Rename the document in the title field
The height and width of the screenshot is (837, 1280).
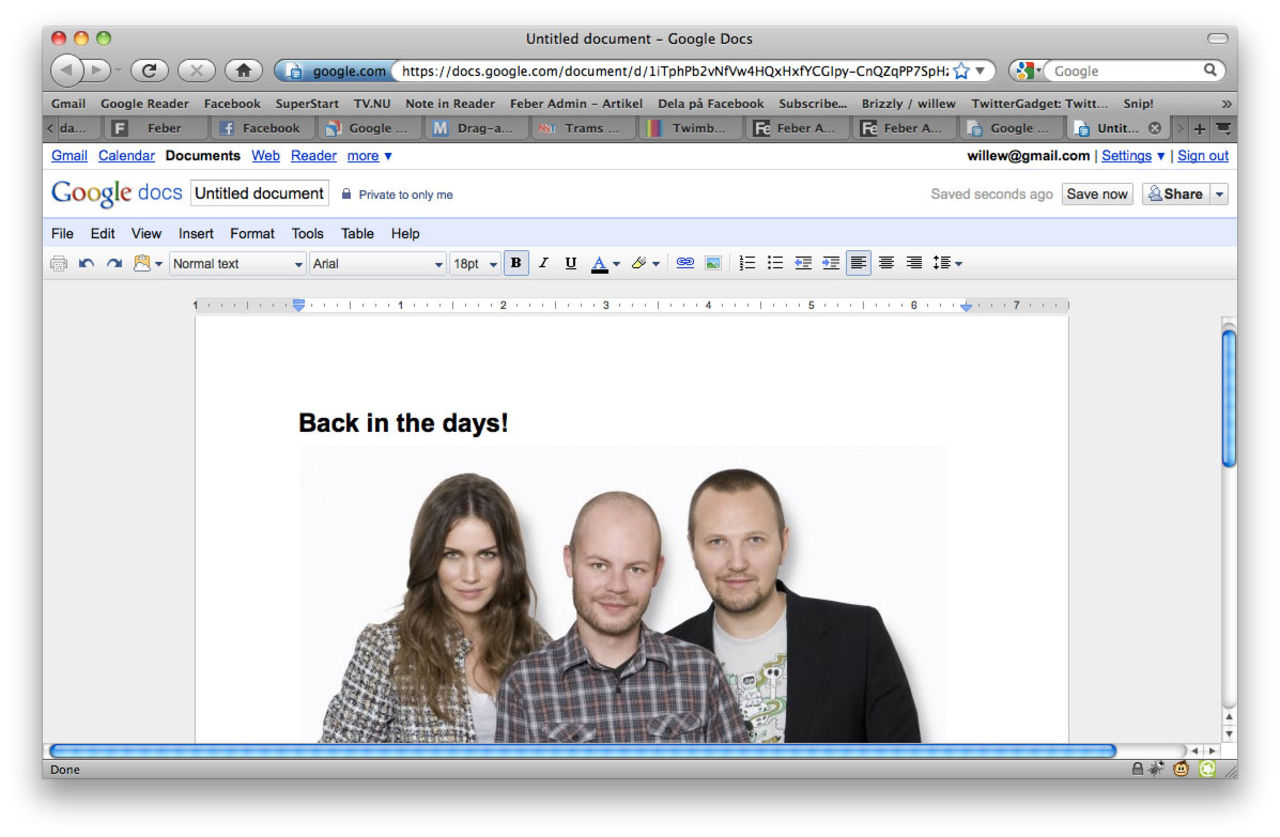pyautogui.click(x=259, y=192)
